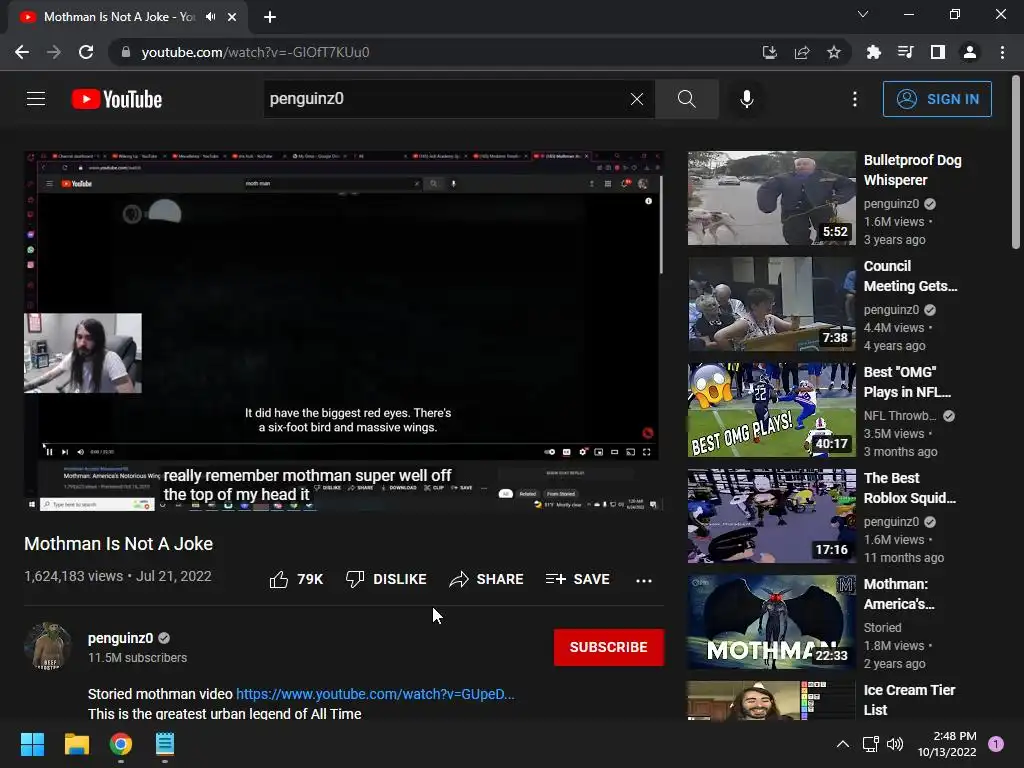1024x768 pixels.
Task: Click the address bar URL
Action: (255, 52)
